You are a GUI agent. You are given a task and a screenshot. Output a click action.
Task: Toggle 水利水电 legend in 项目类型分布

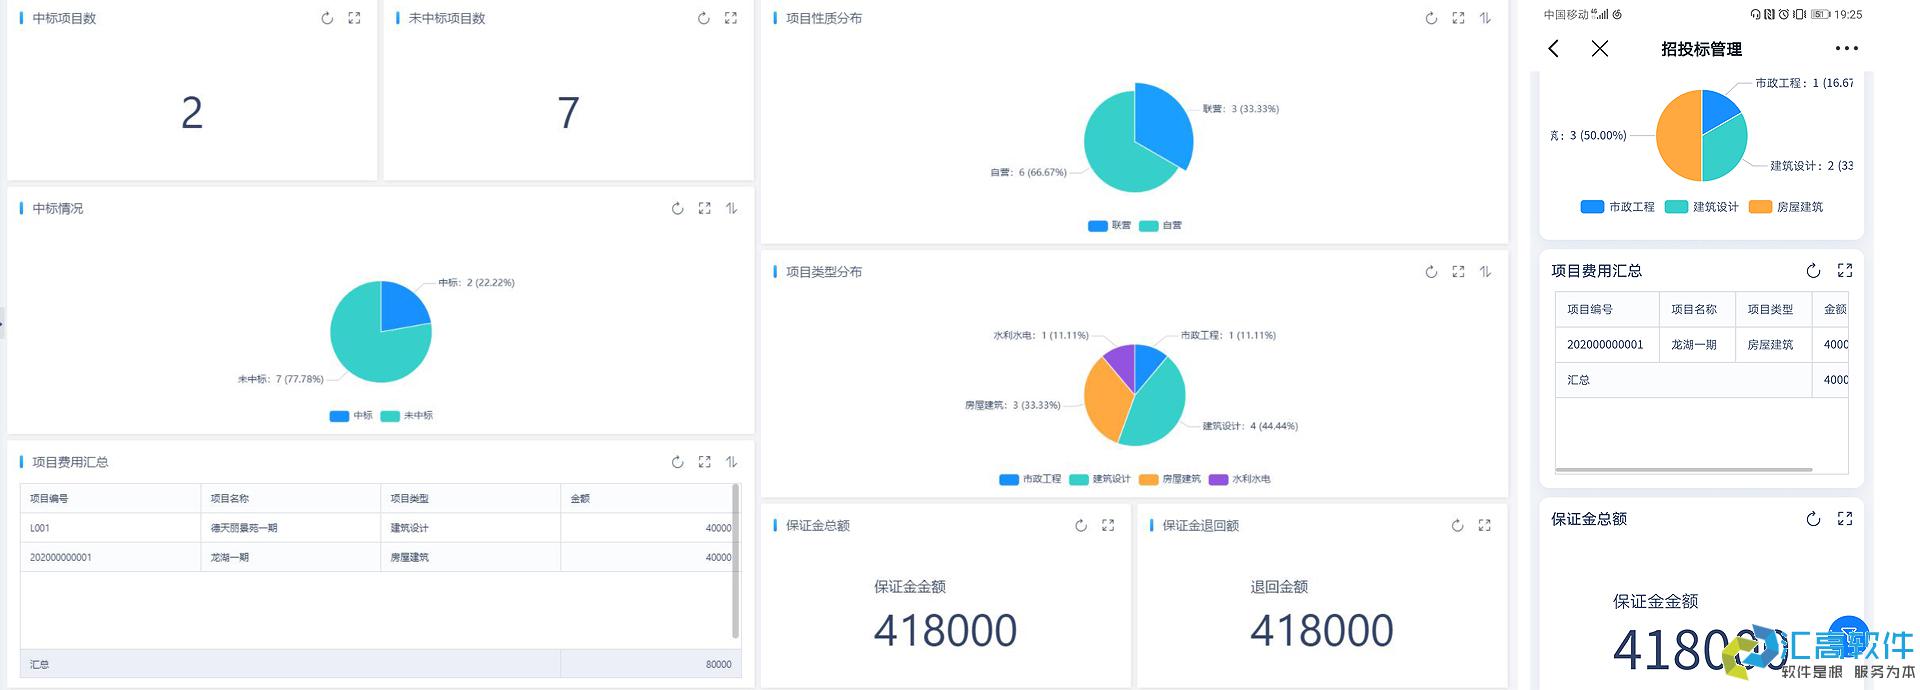tap(1240, 479)
